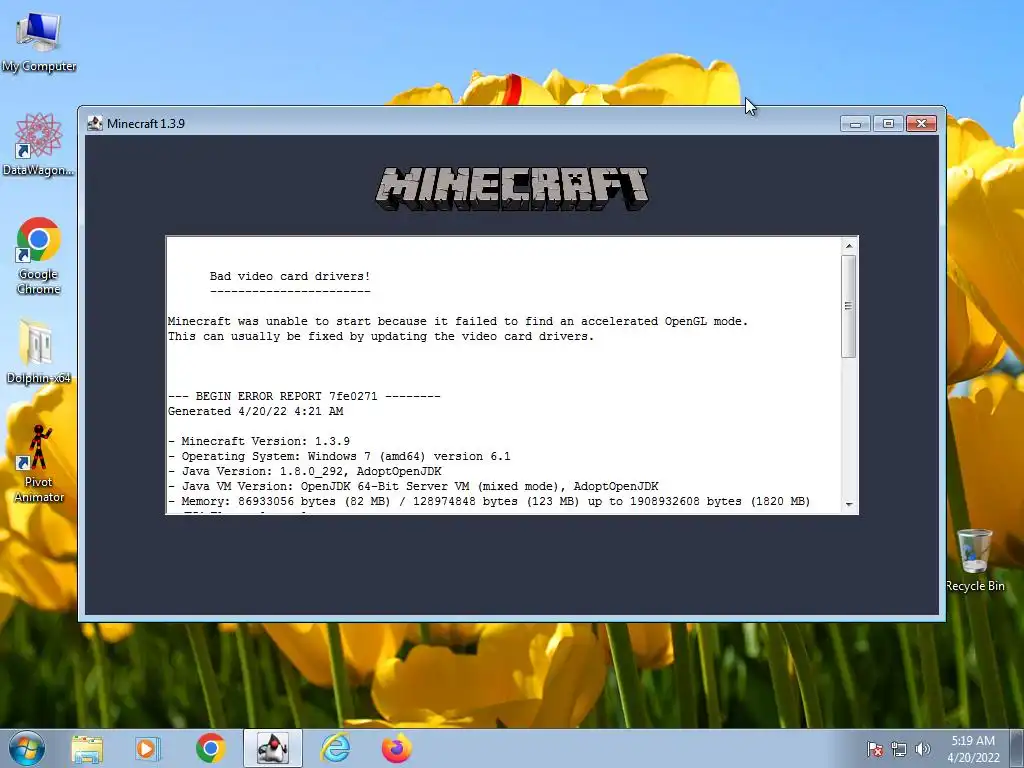This screenshot has height=768, width=1024.
Task: Click the Java Minecraft taskbar button
Action: click(273, 748)
